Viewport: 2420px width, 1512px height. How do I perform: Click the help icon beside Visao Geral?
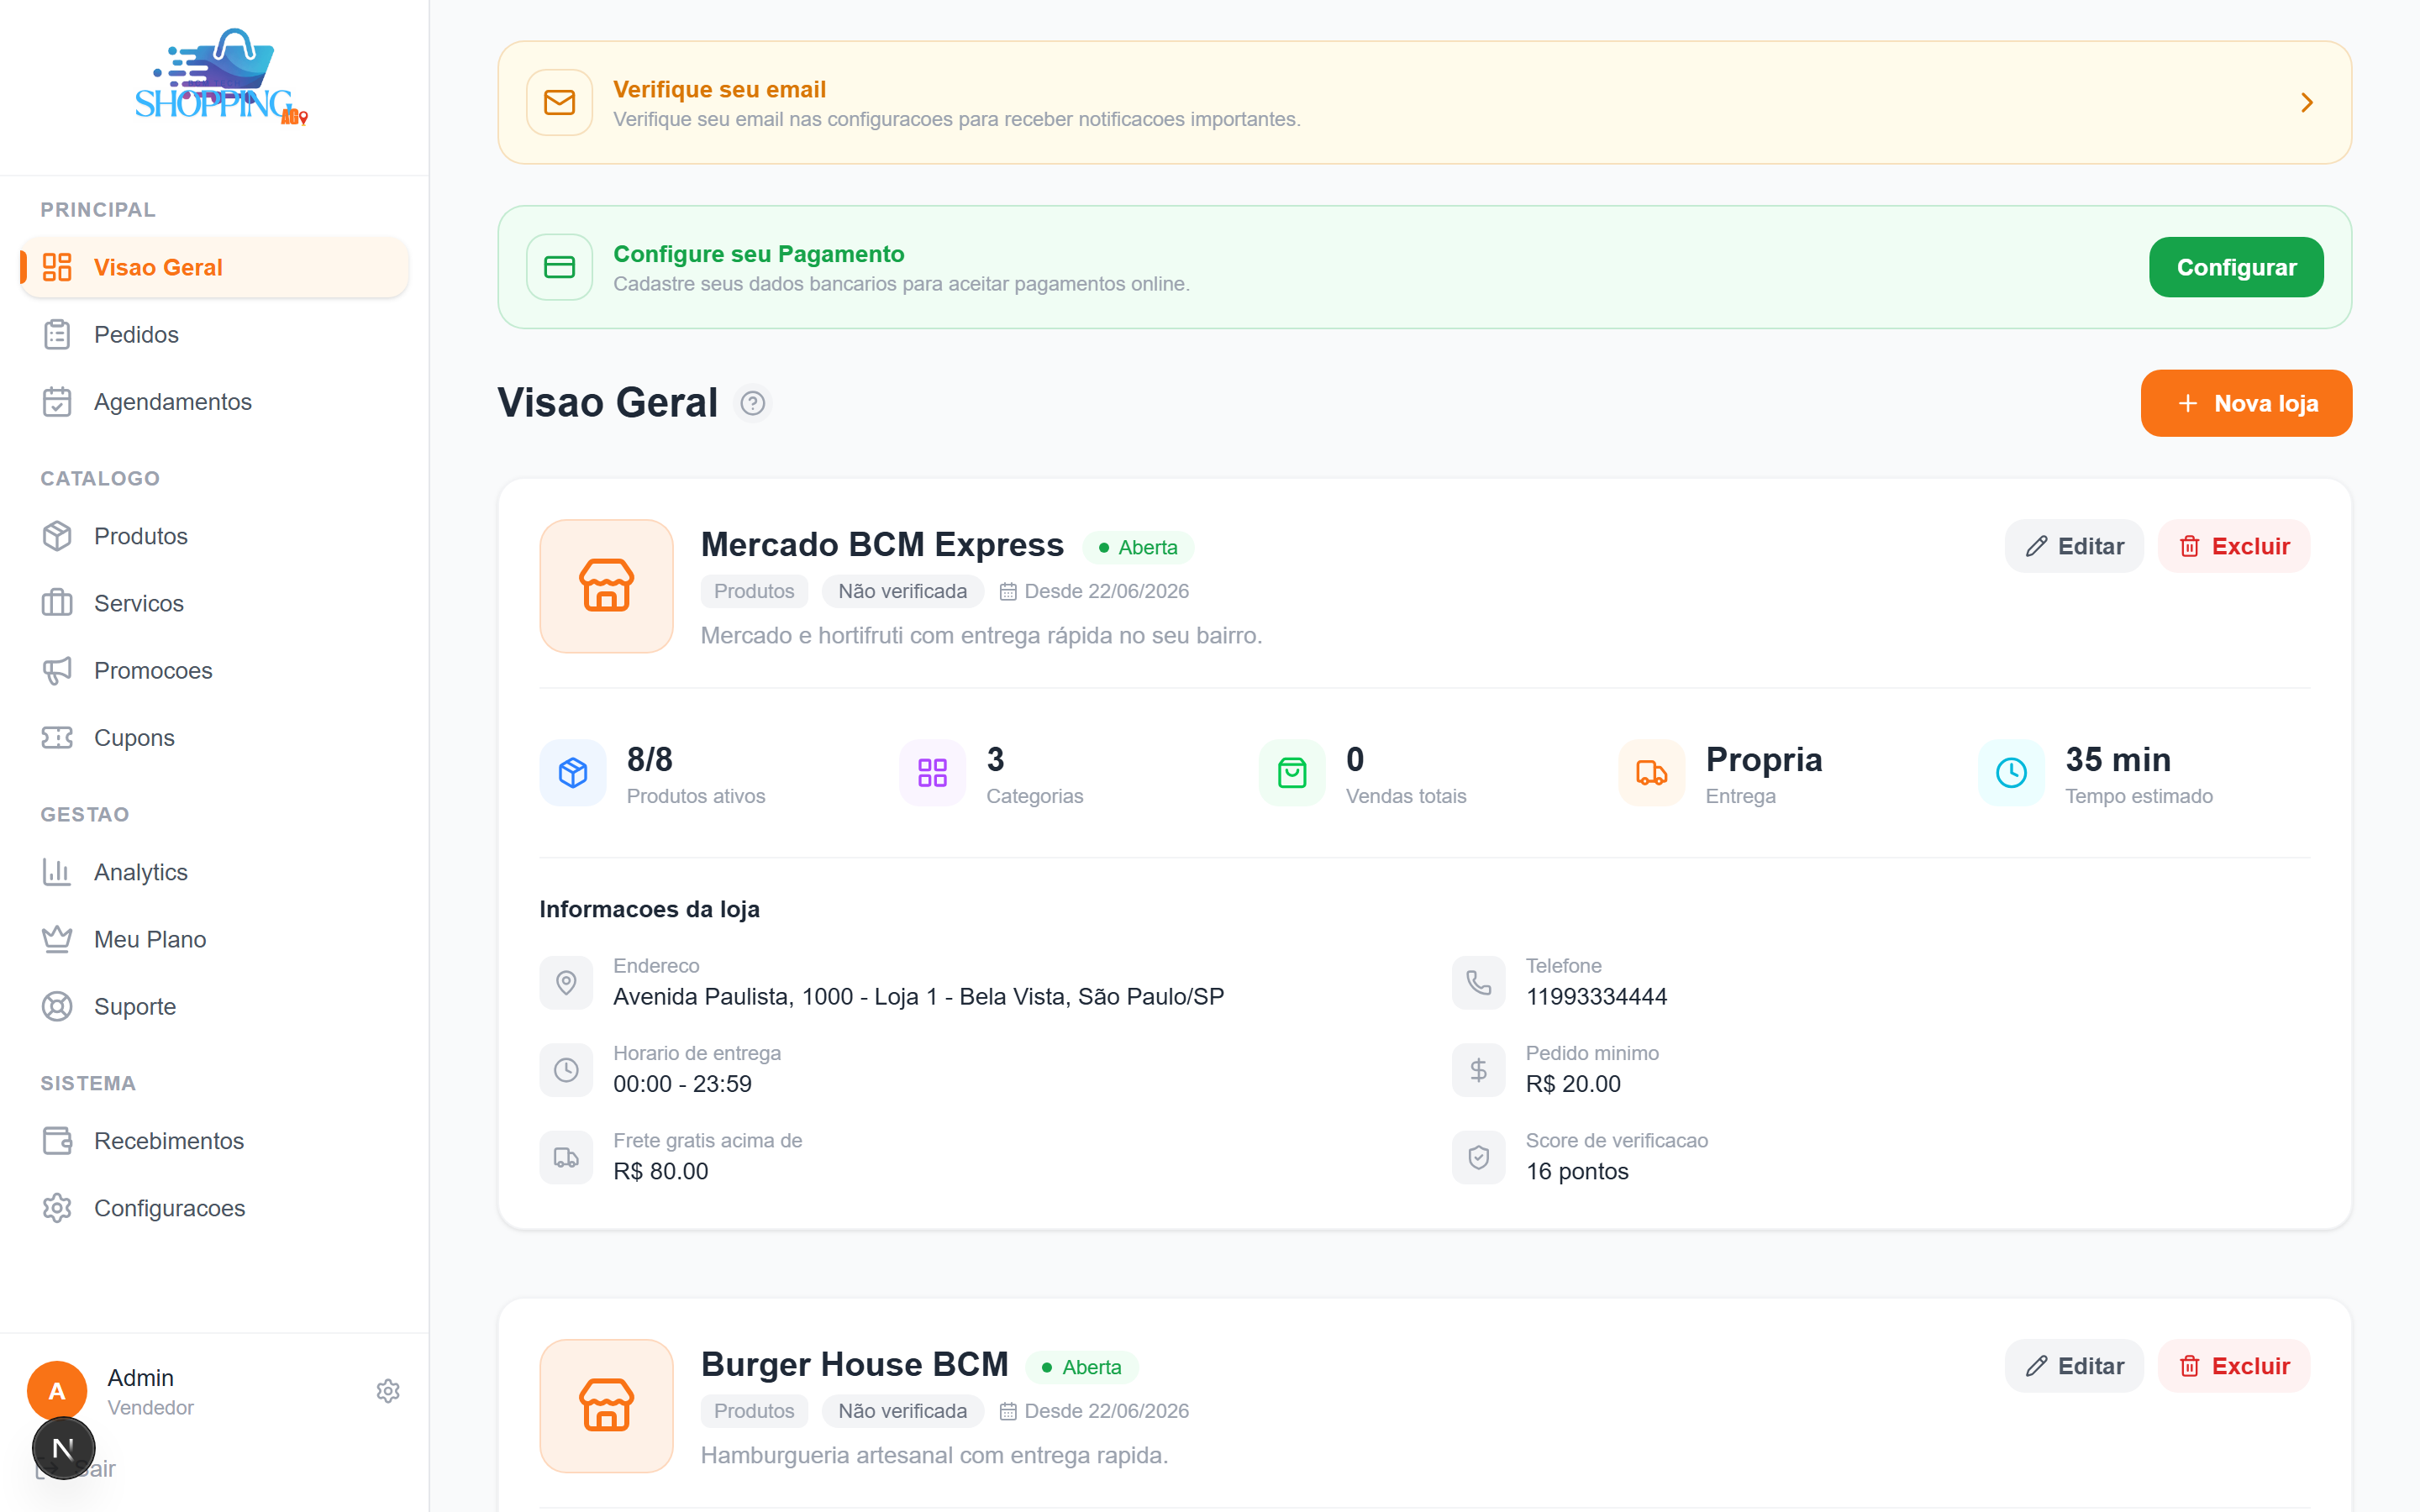tap(753, 403)
